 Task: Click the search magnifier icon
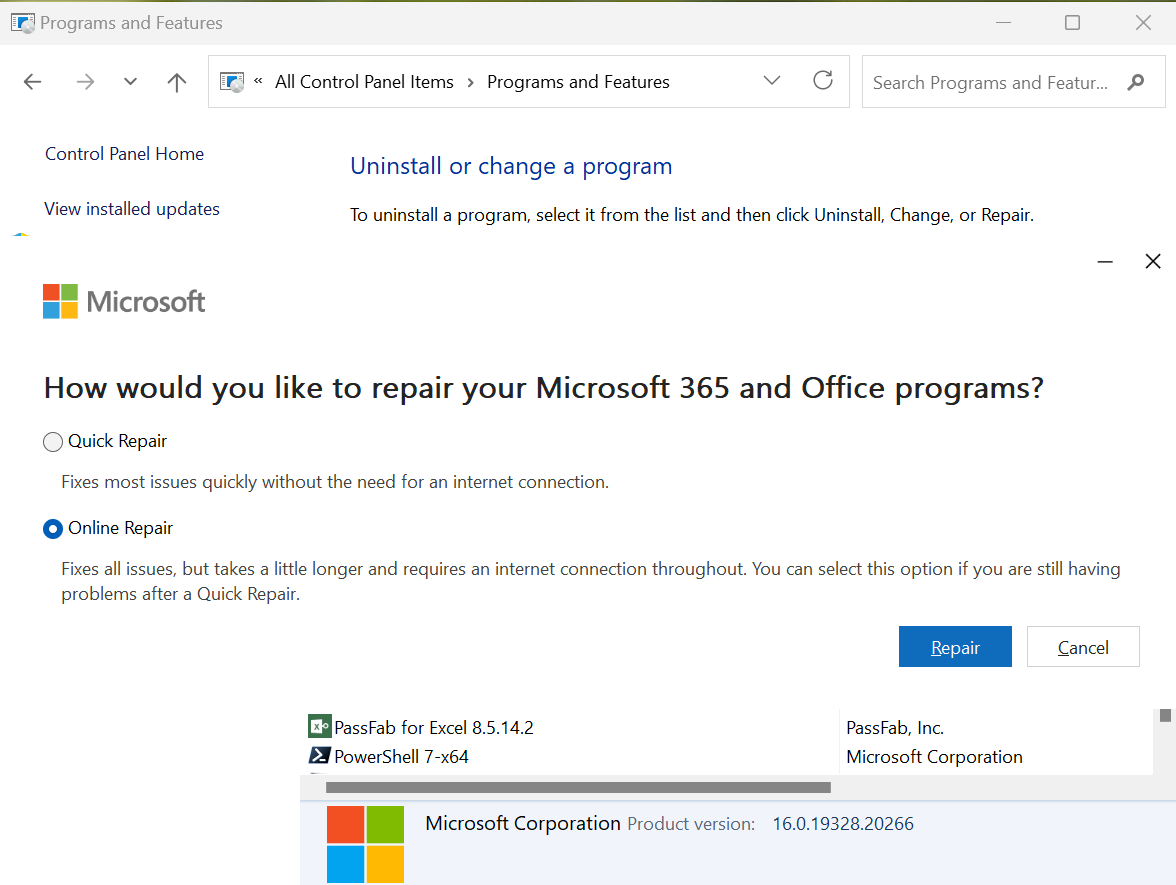click(1136, 82)
